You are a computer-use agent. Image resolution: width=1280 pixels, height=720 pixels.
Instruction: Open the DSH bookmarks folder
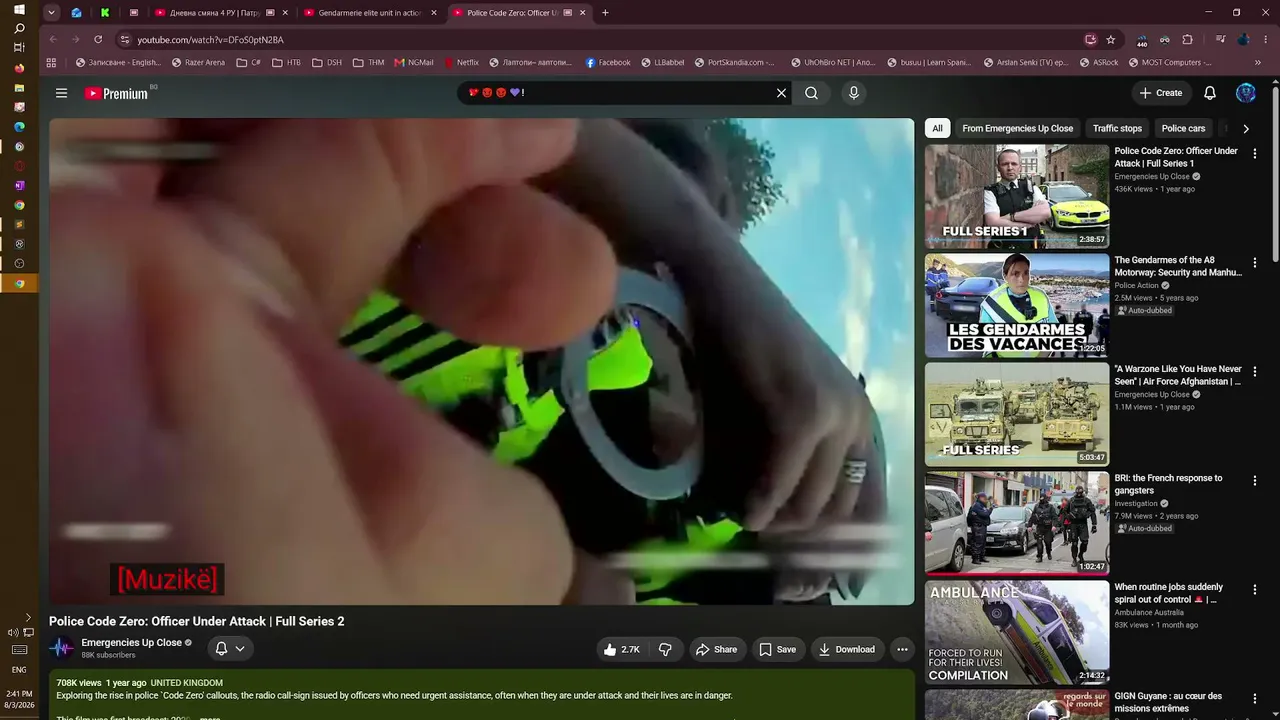point(327,62)
